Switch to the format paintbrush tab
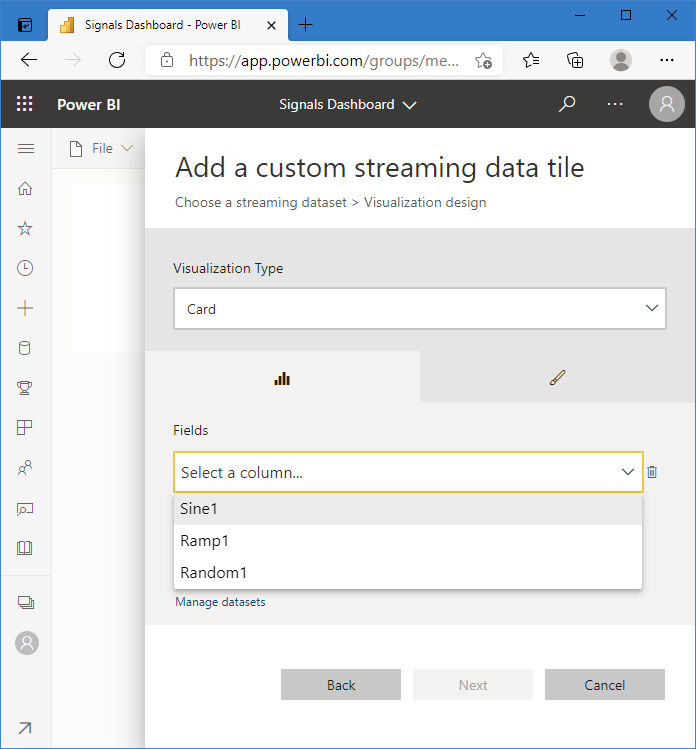This screenshot has height=749, width=696. (557, 378)
